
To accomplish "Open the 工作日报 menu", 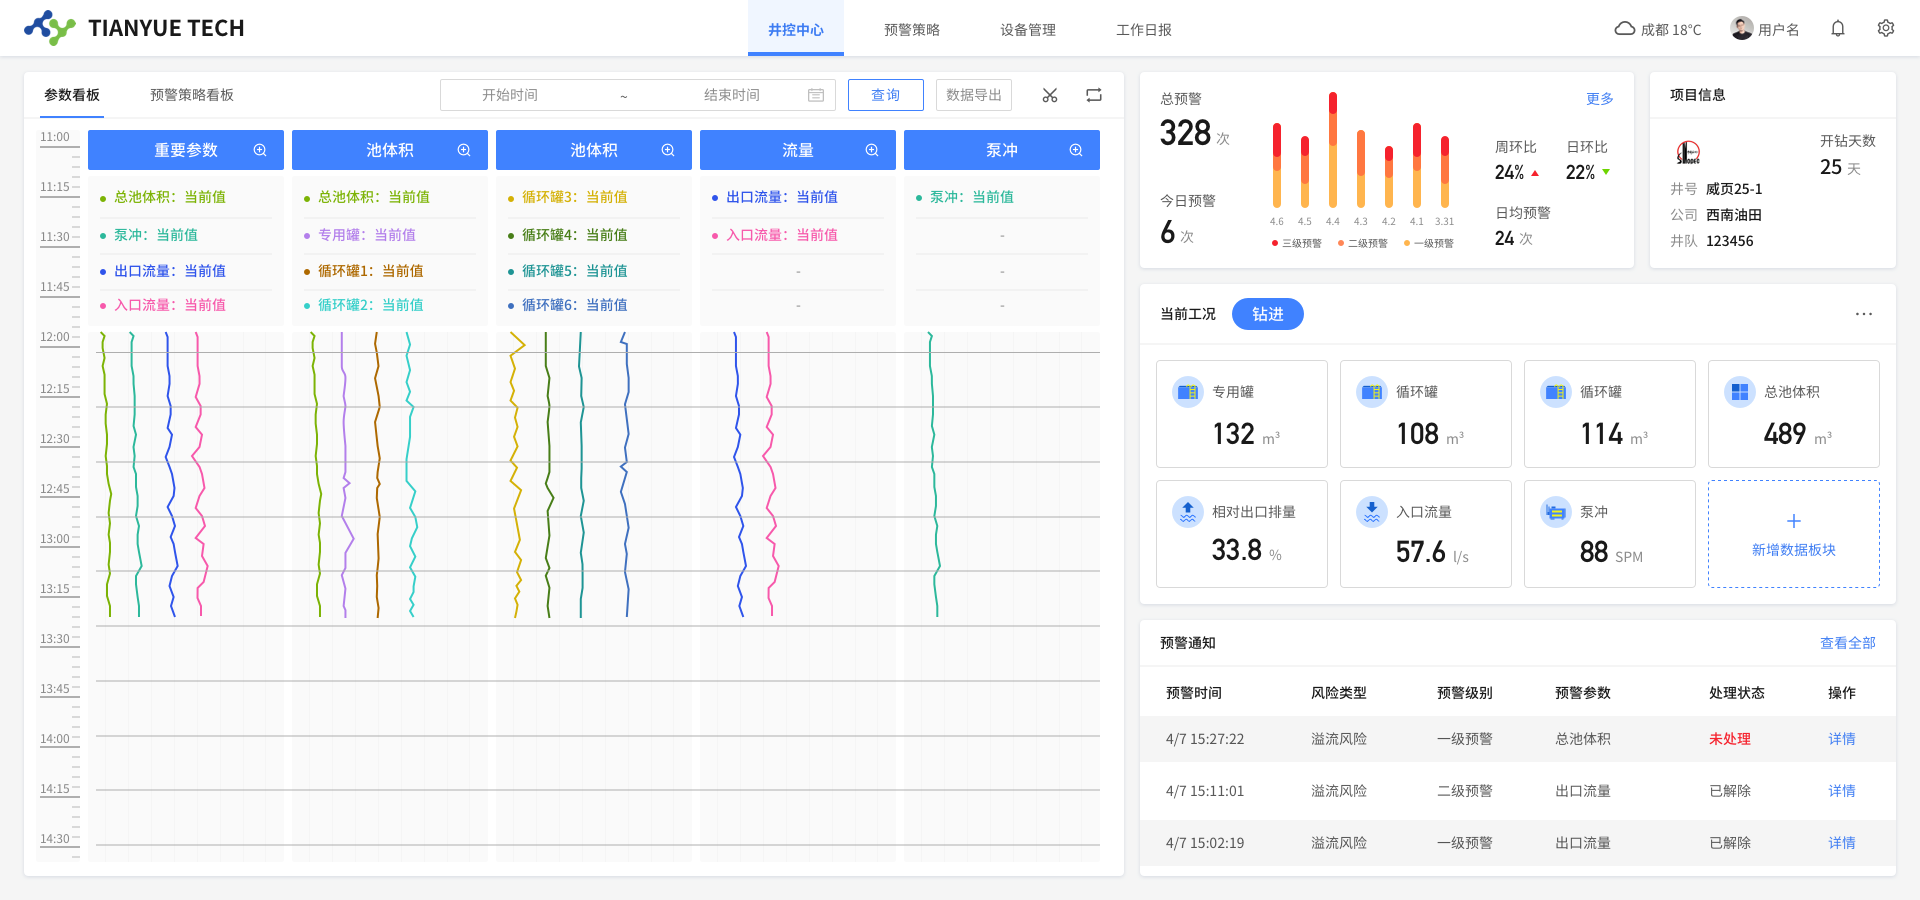I will (1144, 30).
